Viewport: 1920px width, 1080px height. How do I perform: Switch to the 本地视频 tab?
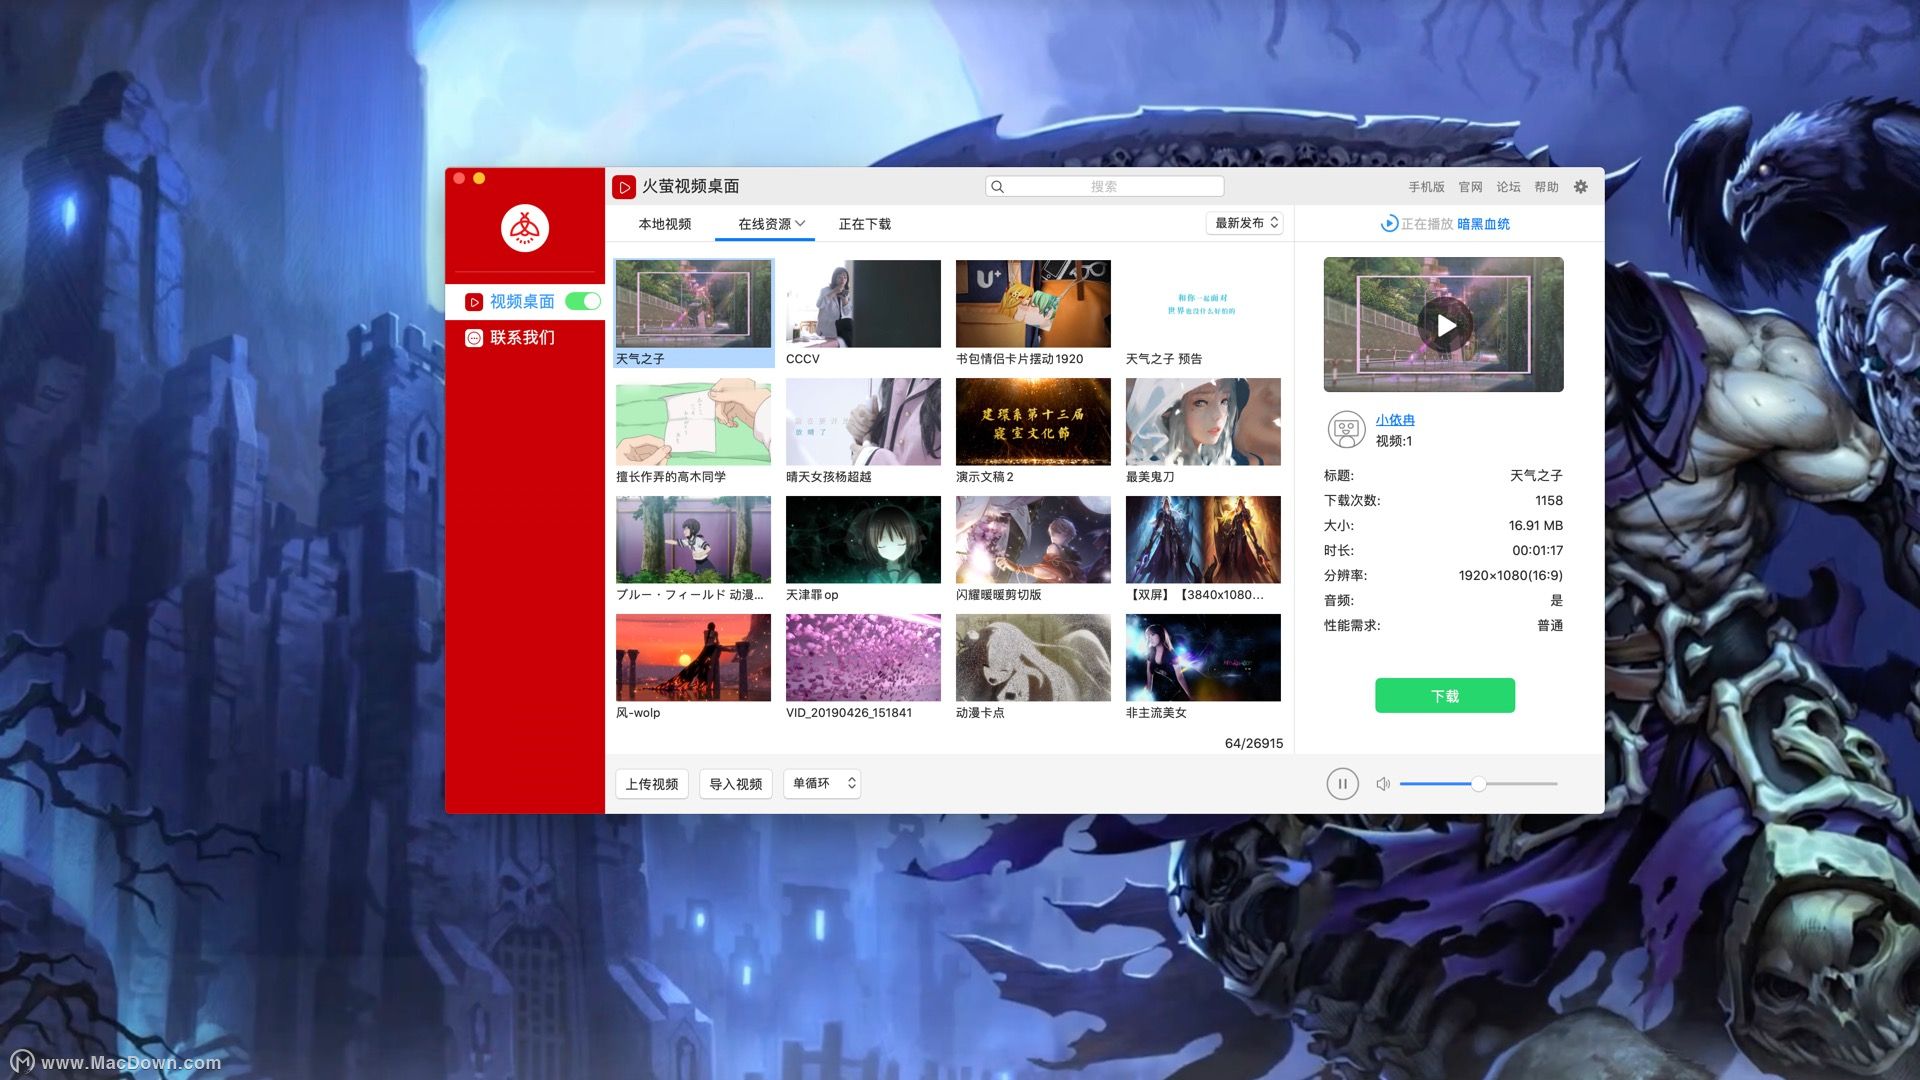point(664,223)
